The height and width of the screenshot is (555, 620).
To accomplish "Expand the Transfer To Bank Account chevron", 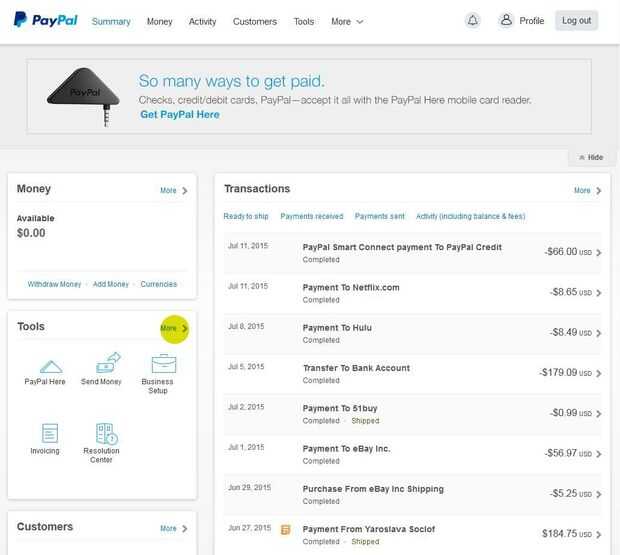I will click(x=599, y=374).
